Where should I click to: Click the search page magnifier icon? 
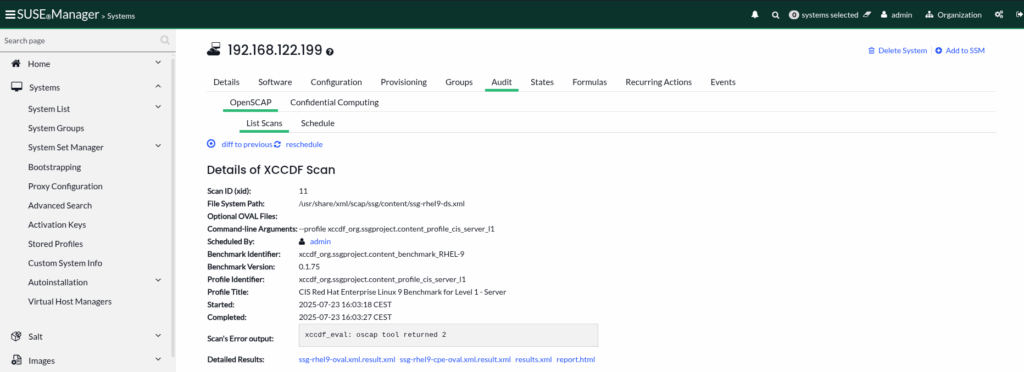165,40
